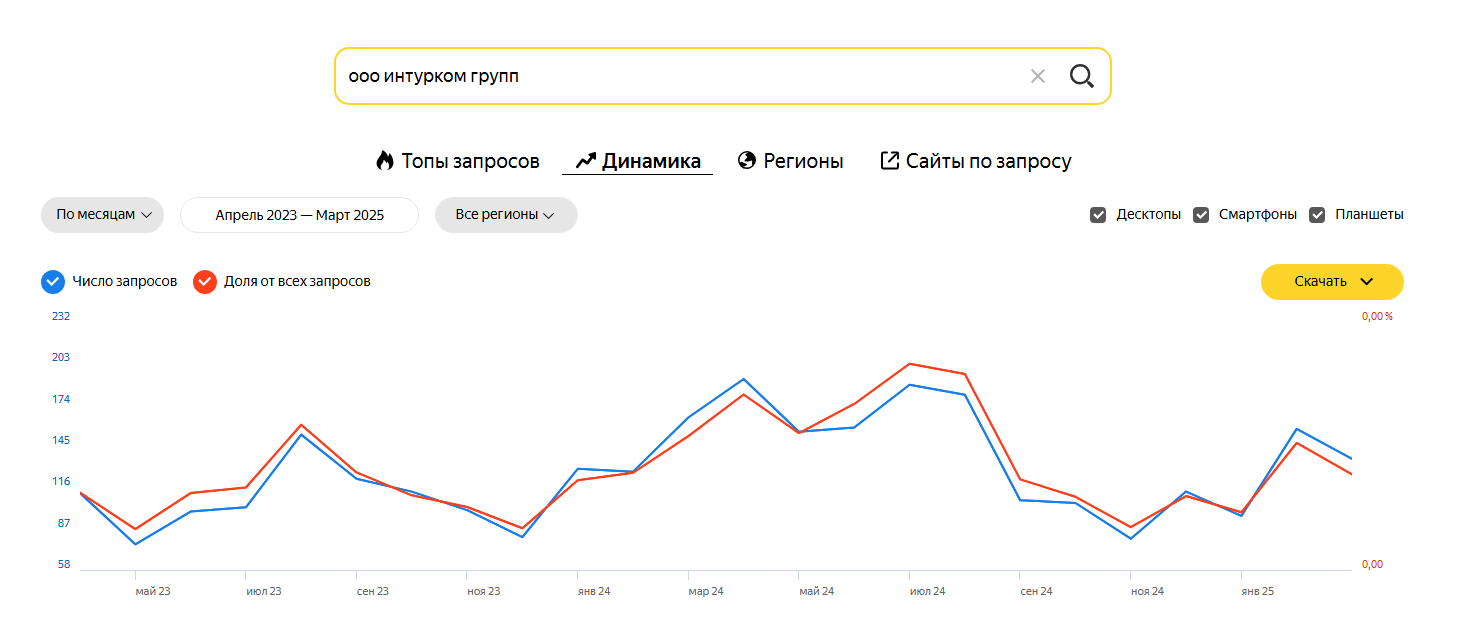Uncheck the Десктопы checkbox

pos(1098,215)
